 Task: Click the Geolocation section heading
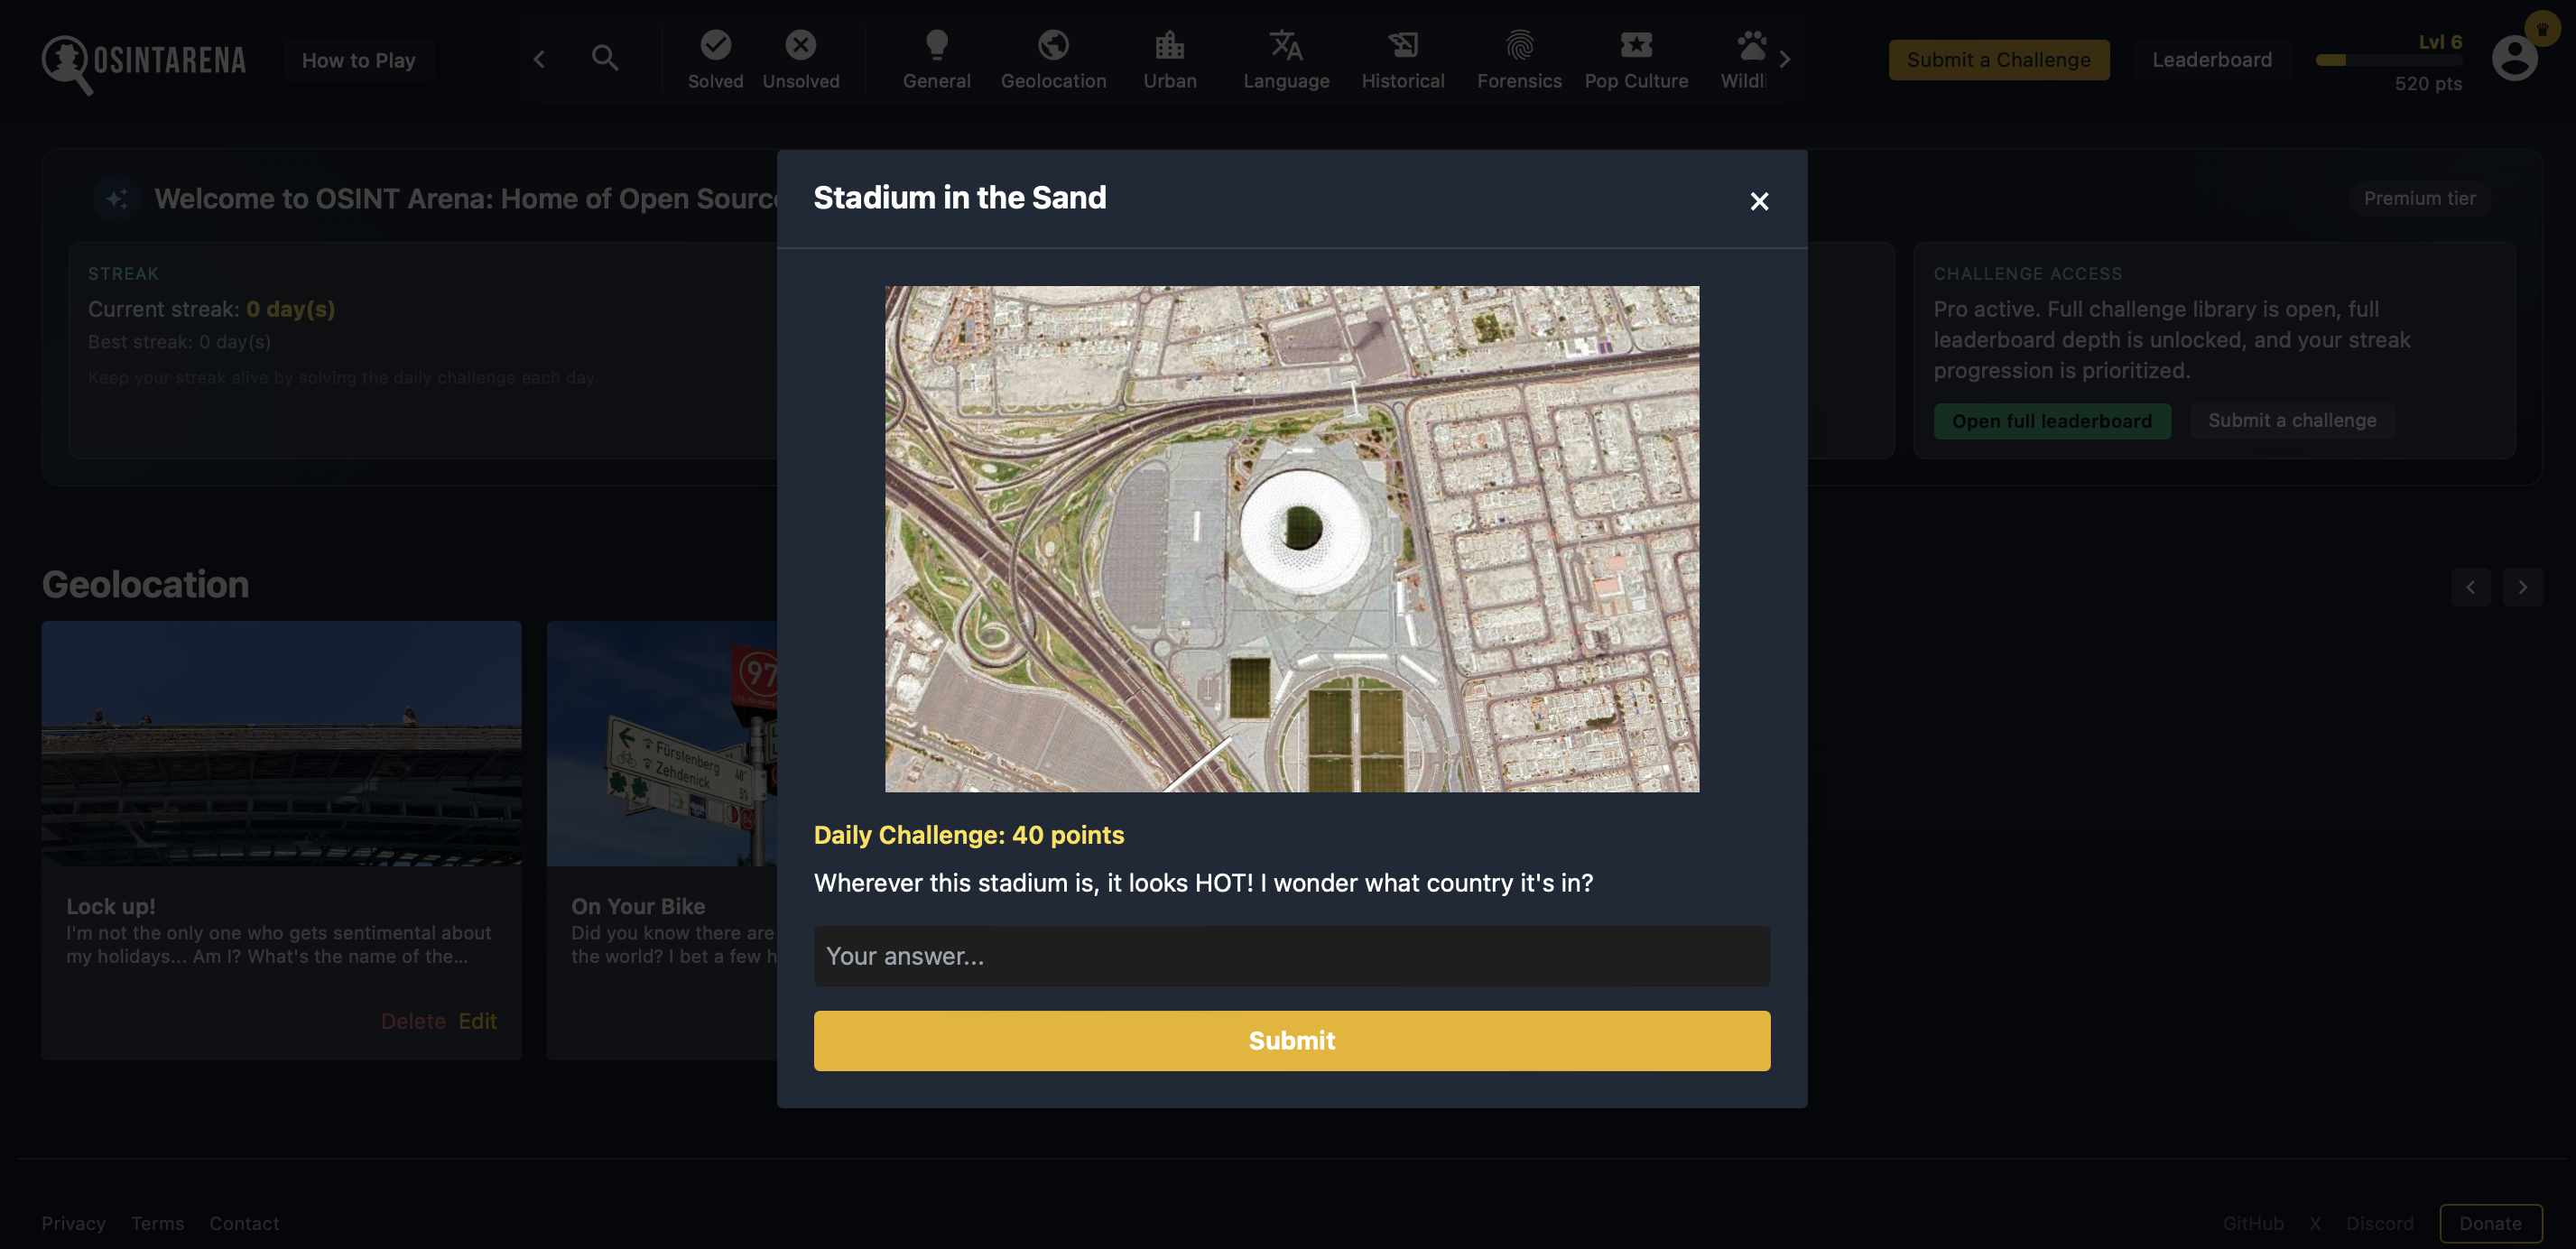pos(145,584)
